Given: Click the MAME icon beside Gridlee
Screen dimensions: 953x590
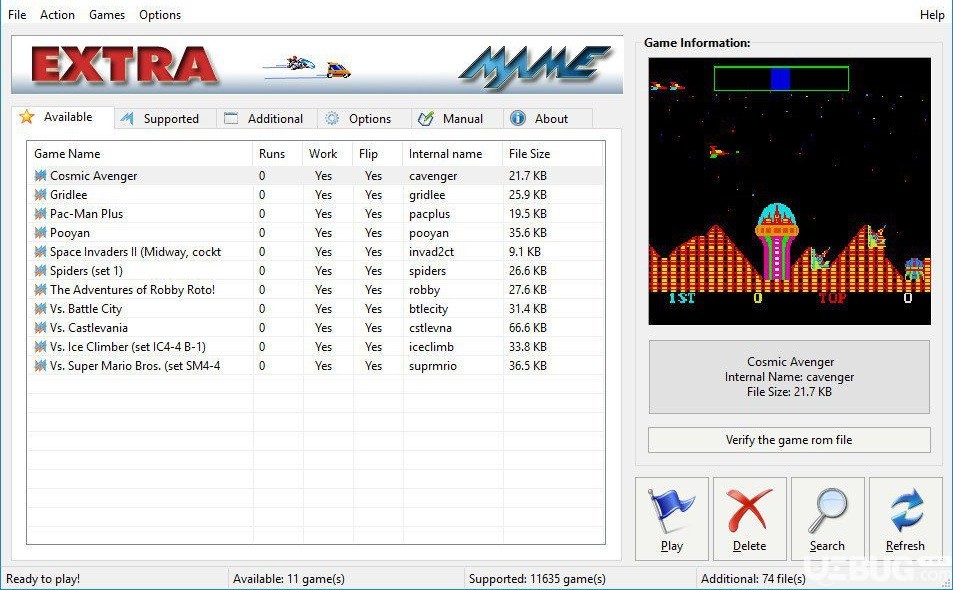Looking at the screenshot, I should 40,194.
